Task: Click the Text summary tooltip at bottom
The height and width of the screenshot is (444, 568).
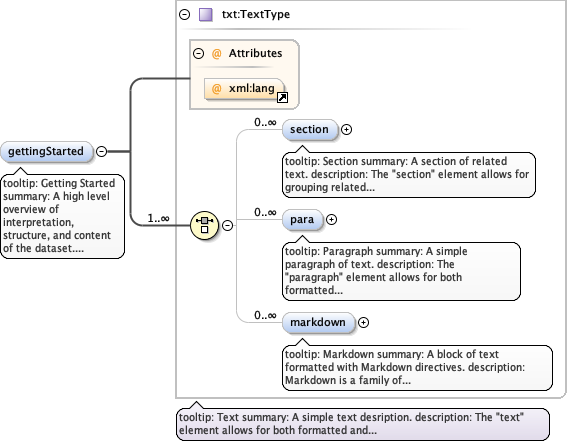Action: click(x=363, y=423)
